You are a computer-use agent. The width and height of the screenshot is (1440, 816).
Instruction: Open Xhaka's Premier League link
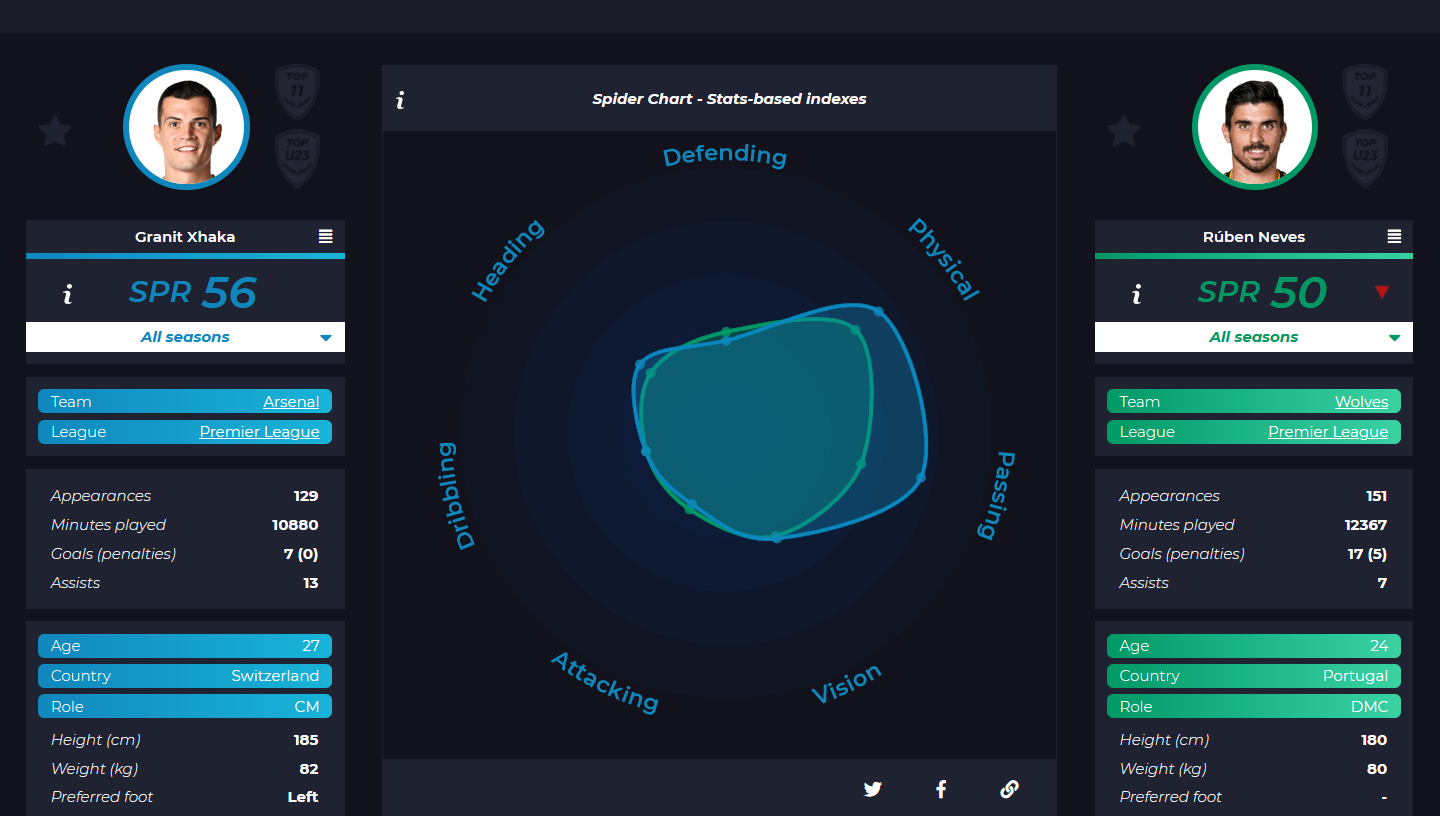(259, 432)
